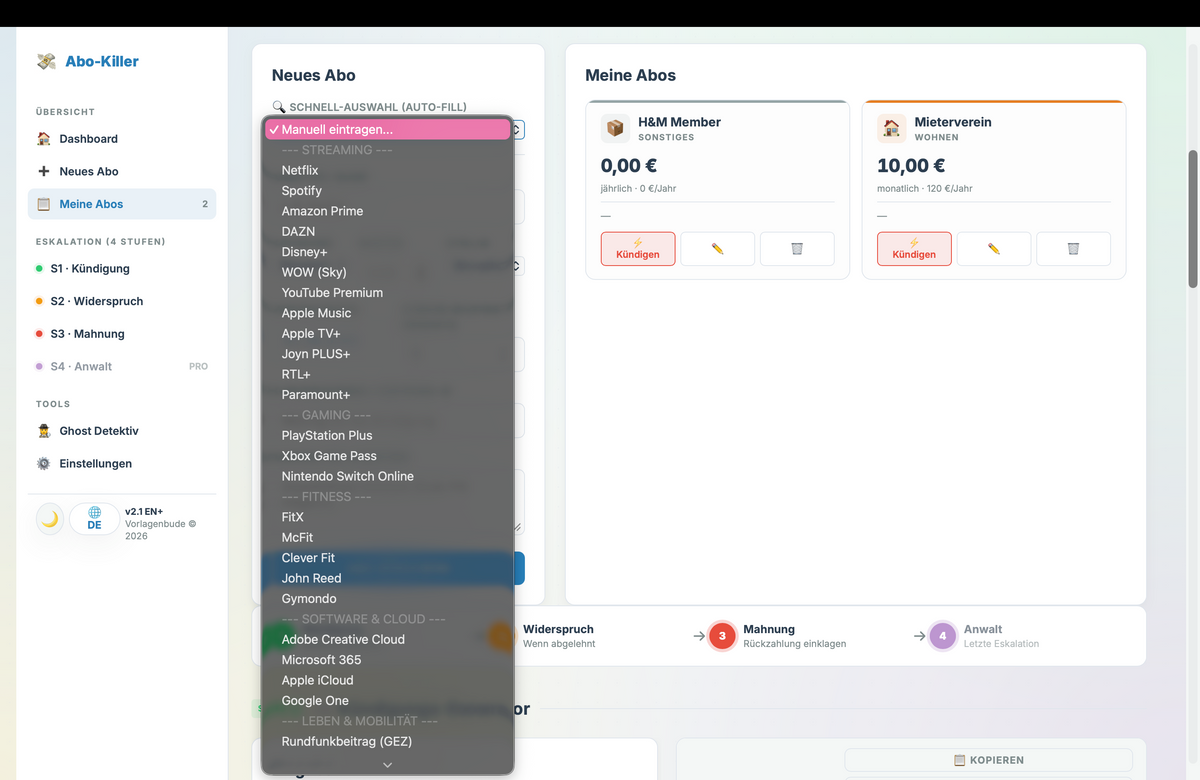This screenshot has width=1200, height=780.
Task: Click the Widerspruch step label
Action: 558,629
